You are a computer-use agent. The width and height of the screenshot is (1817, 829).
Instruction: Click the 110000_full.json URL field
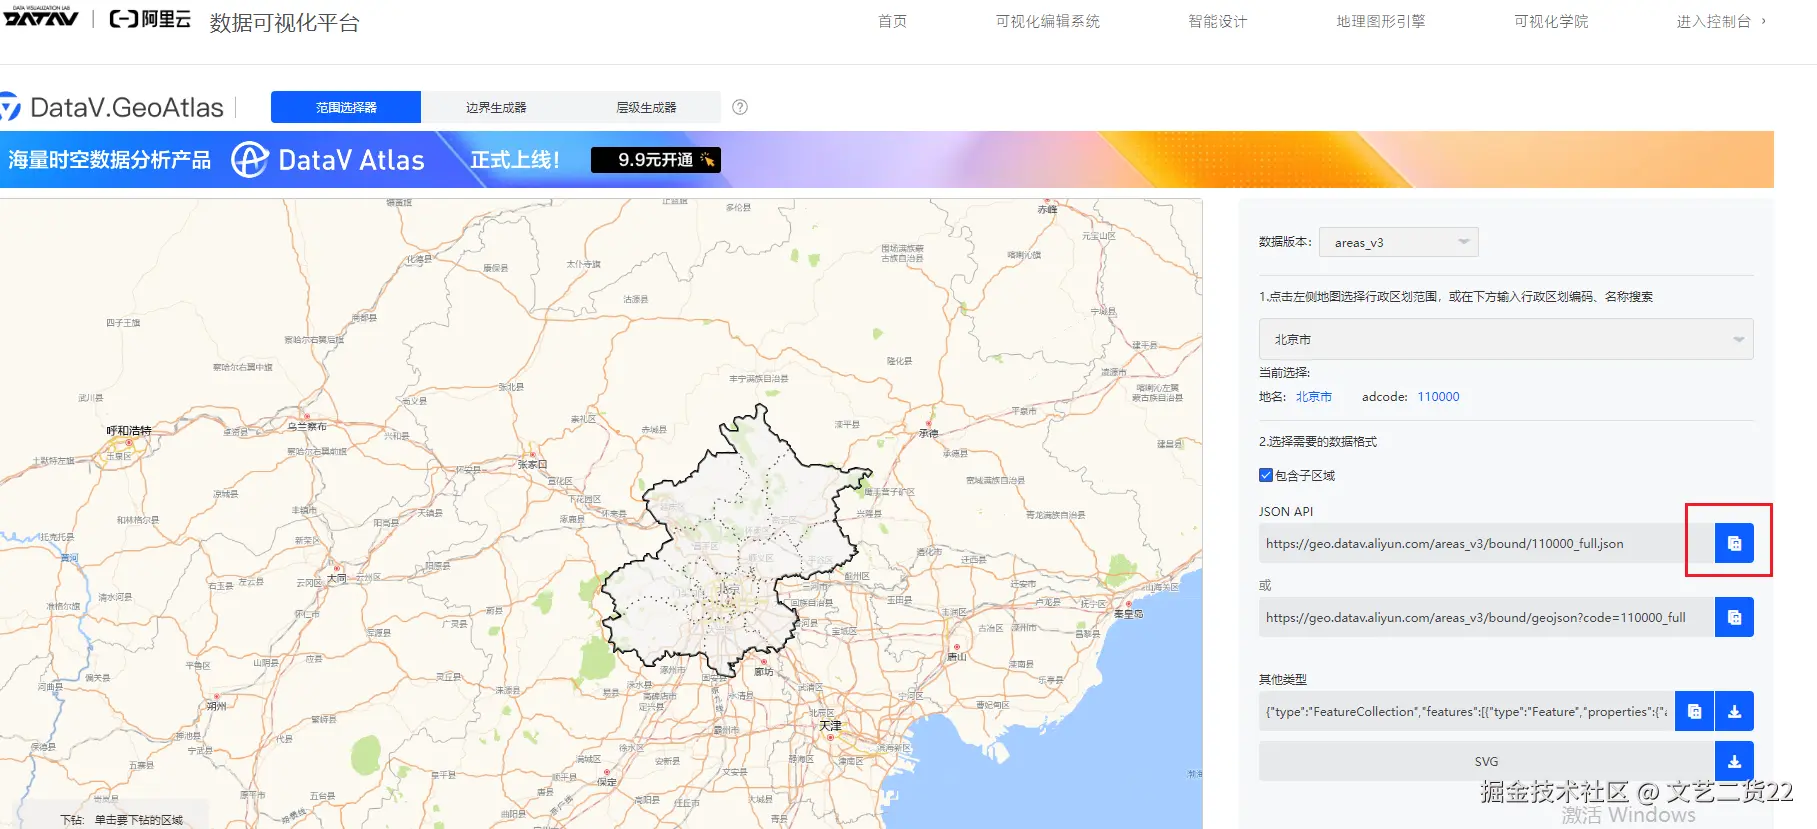[x=1486, y=543]
